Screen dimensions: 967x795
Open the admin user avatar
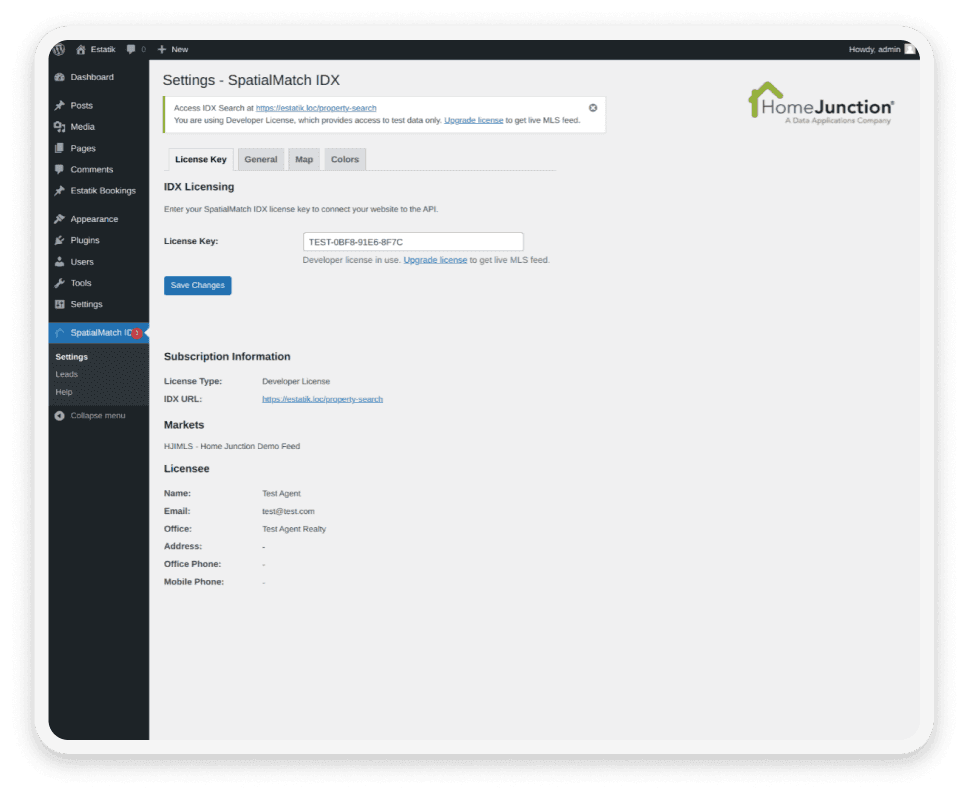(x=910, y=49)
